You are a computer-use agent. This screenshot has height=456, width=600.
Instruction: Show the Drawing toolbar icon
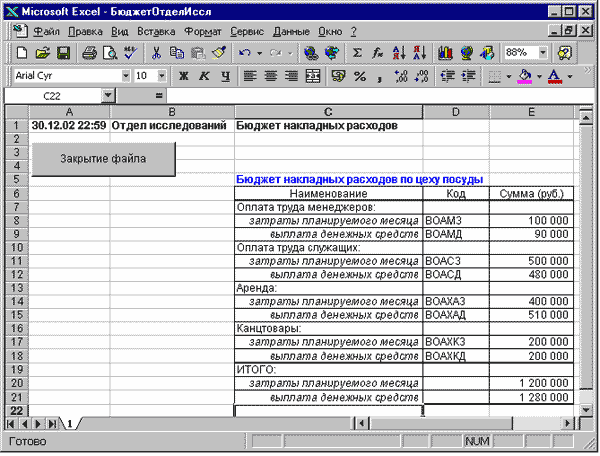point(487,53)
